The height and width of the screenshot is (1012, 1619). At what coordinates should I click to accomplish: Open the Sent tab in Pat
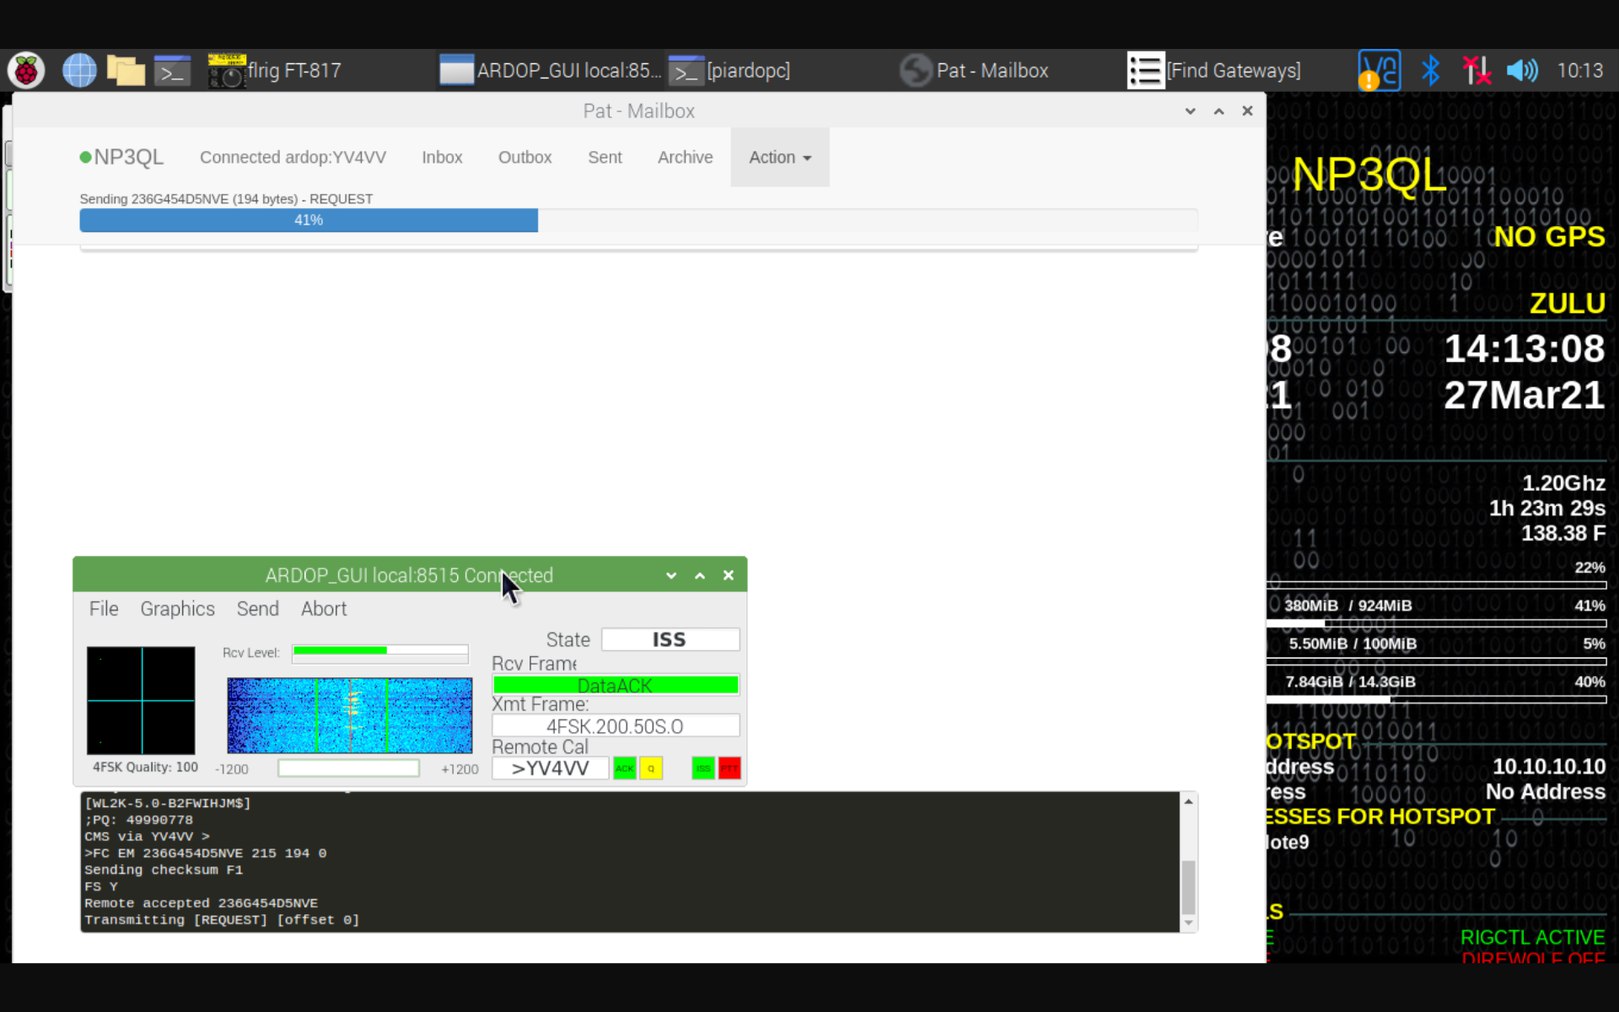click(x=605, y=157)
